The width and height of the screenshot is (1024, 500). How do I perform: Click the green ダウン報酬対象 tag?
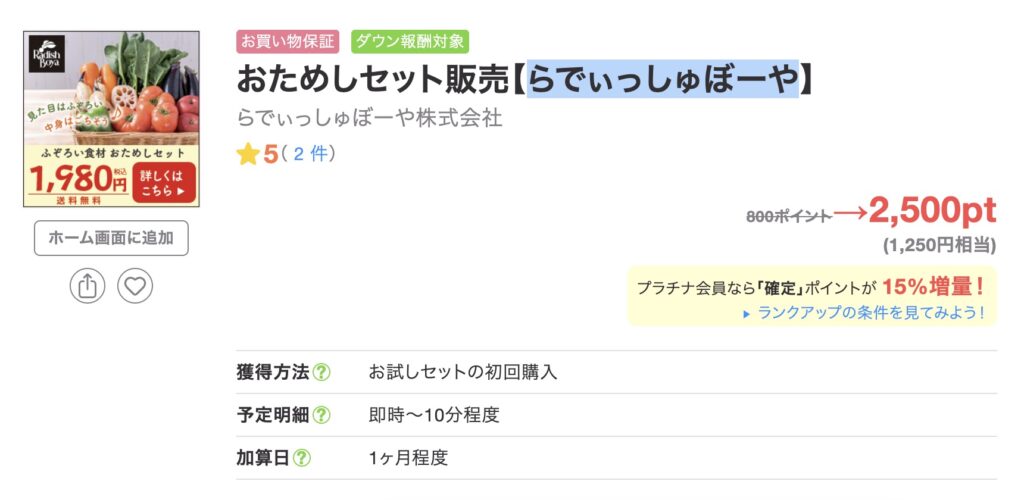(410, 42)
